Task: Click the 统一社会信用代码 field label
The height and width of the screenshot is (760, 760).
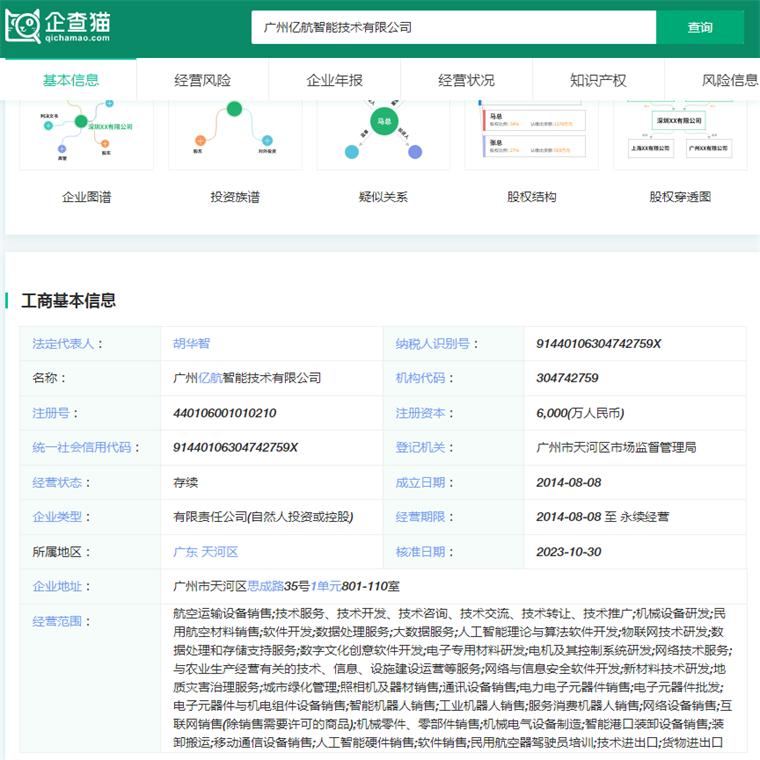Action: (82, 447)
